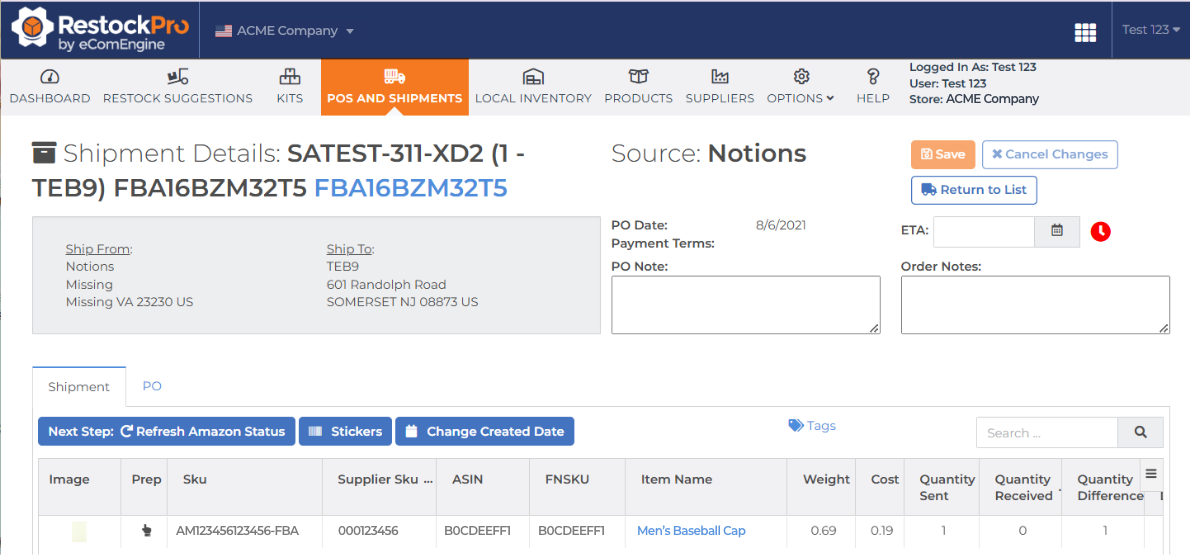The height and width of the screenshot is (555, 1190).
Task: Click the Return to List button
Action: 974,190
